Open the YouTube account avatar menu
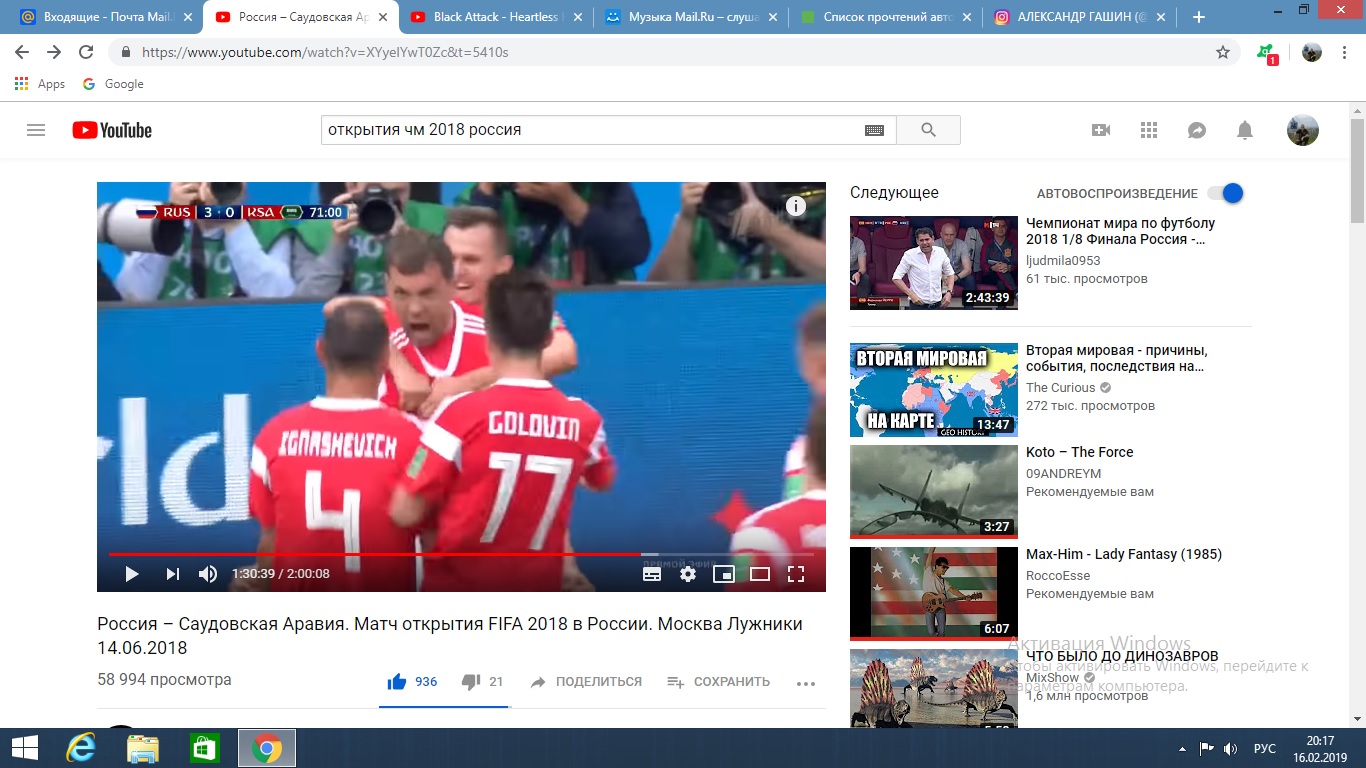 coord(1302,130)
